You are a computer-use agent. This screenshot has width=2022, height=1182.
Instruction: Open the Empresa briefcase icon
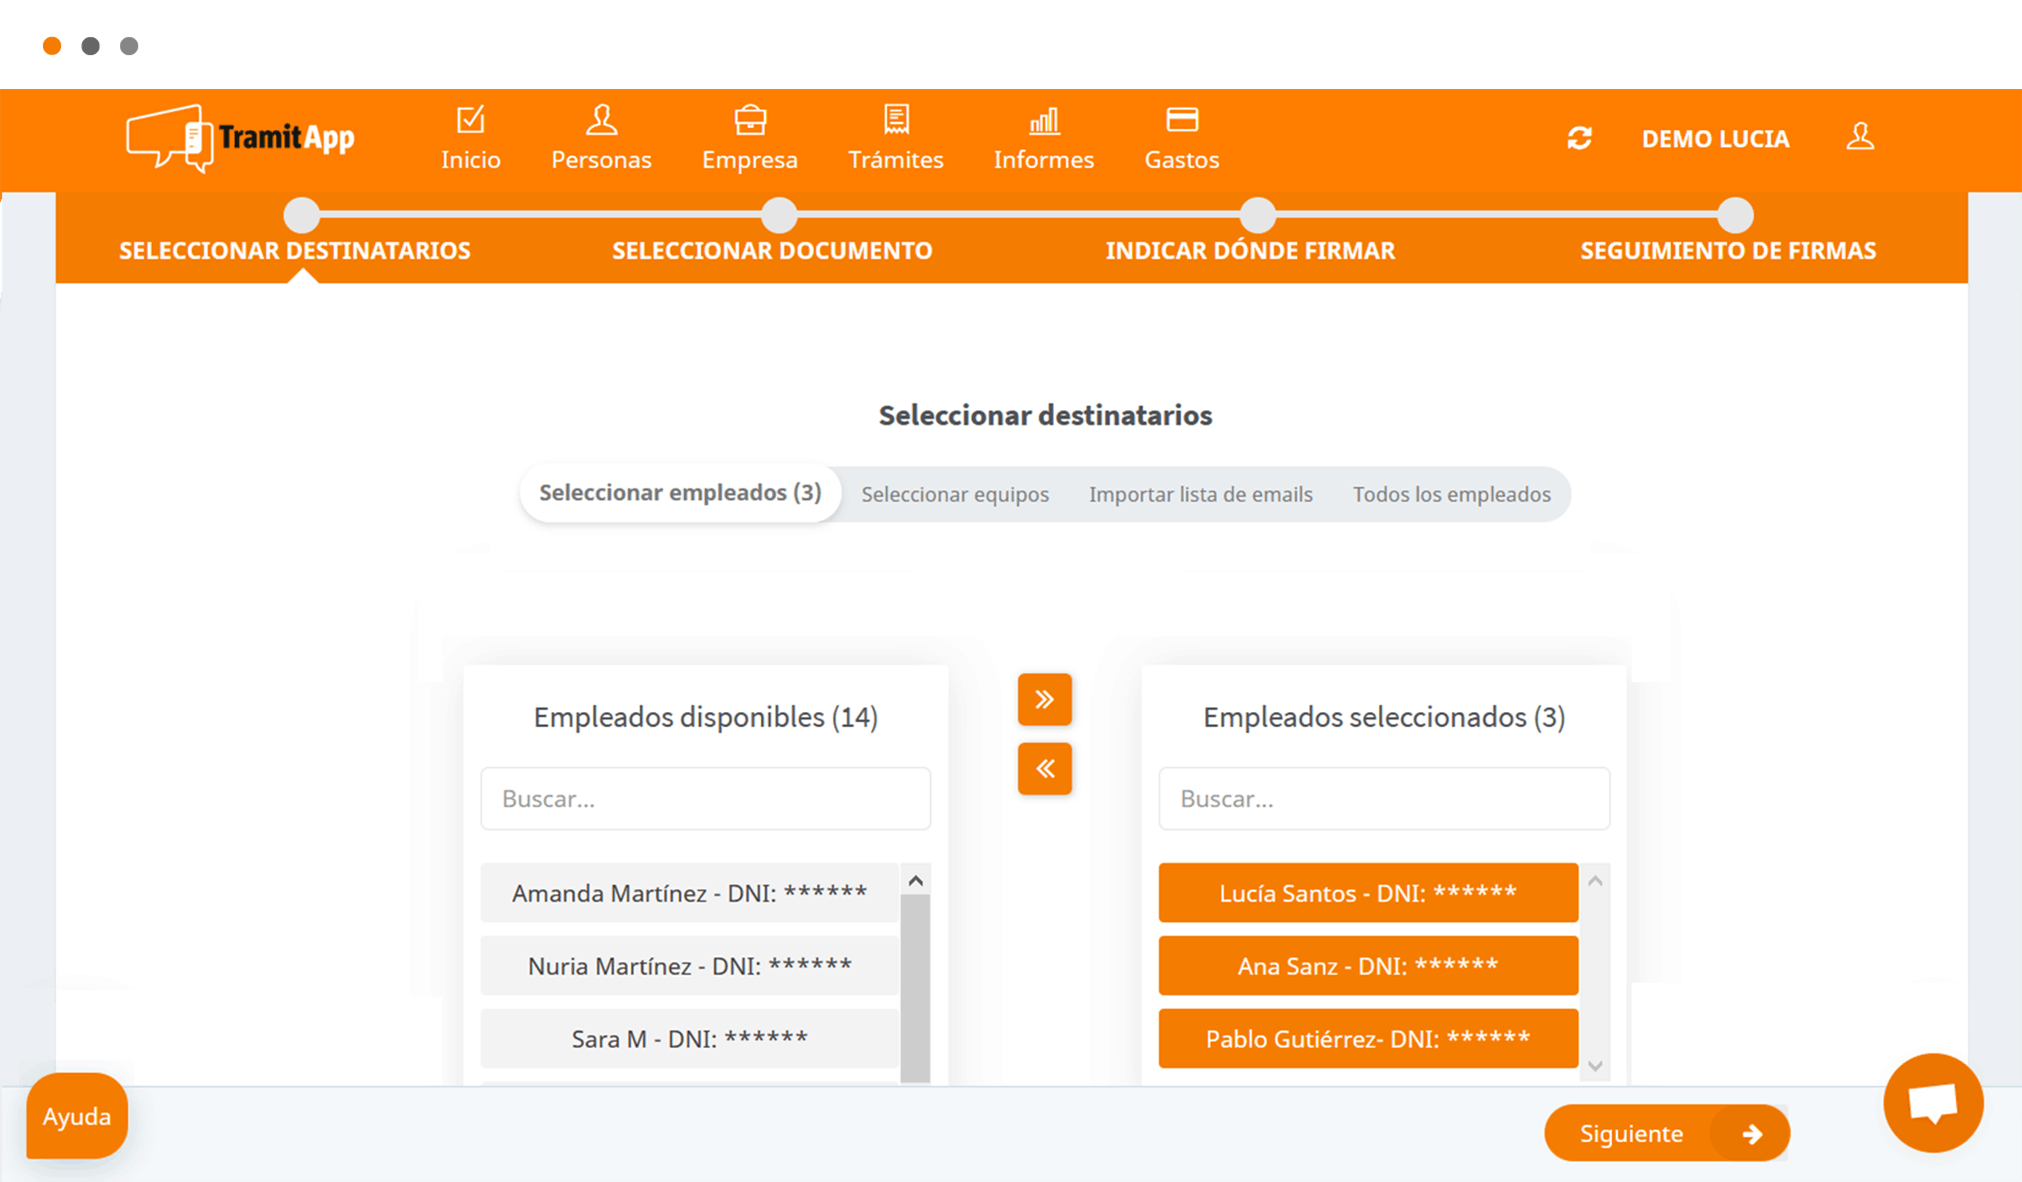750,120
